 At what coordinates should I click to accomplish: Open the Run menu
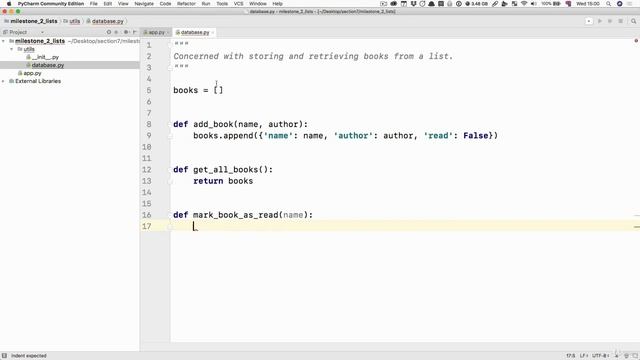206,4
